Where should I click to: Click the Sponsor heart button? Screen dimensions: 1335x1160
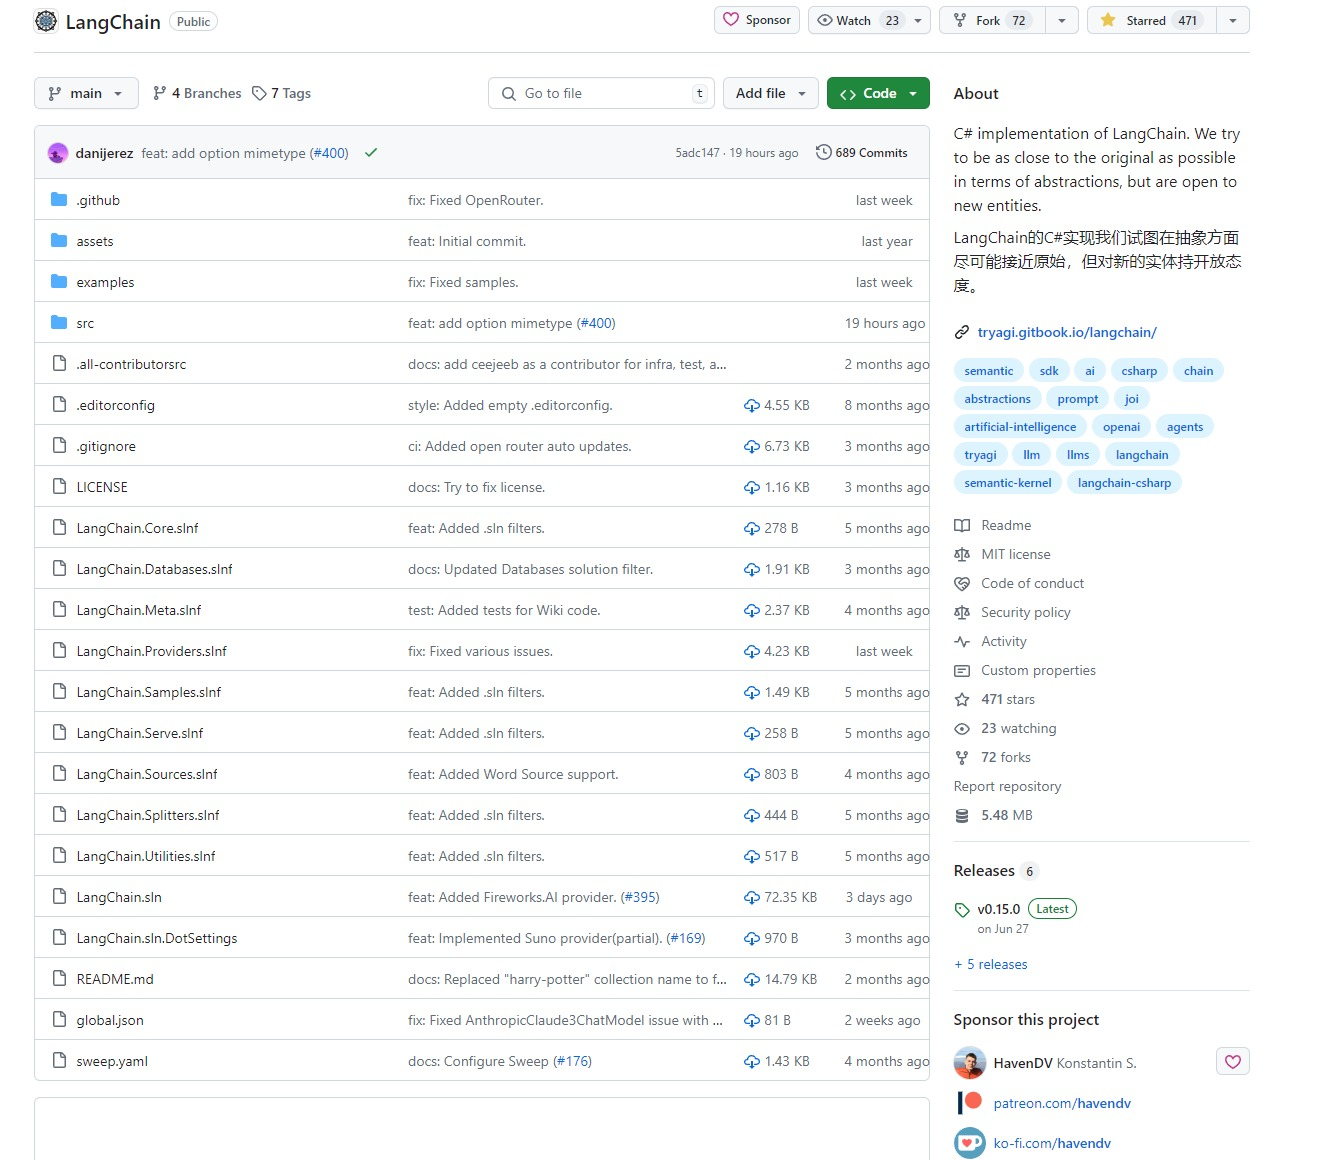[757, 20]
